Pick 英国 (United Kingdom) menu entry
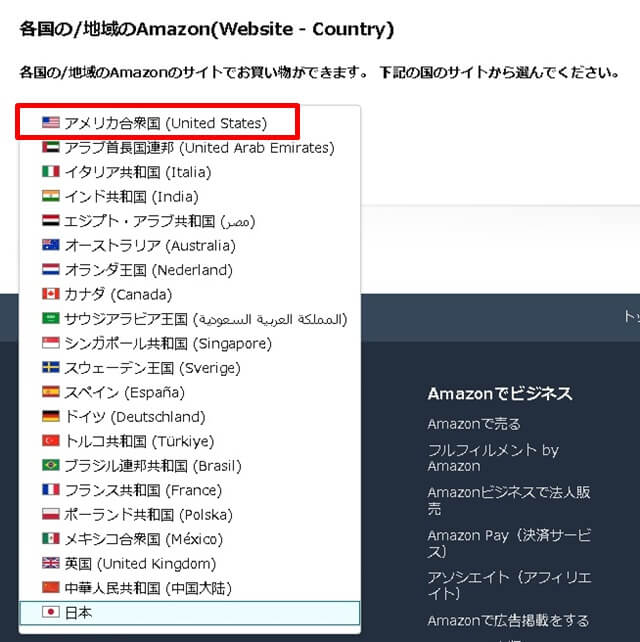The height and width of the screenshot is (642, 640). [140, 564]
